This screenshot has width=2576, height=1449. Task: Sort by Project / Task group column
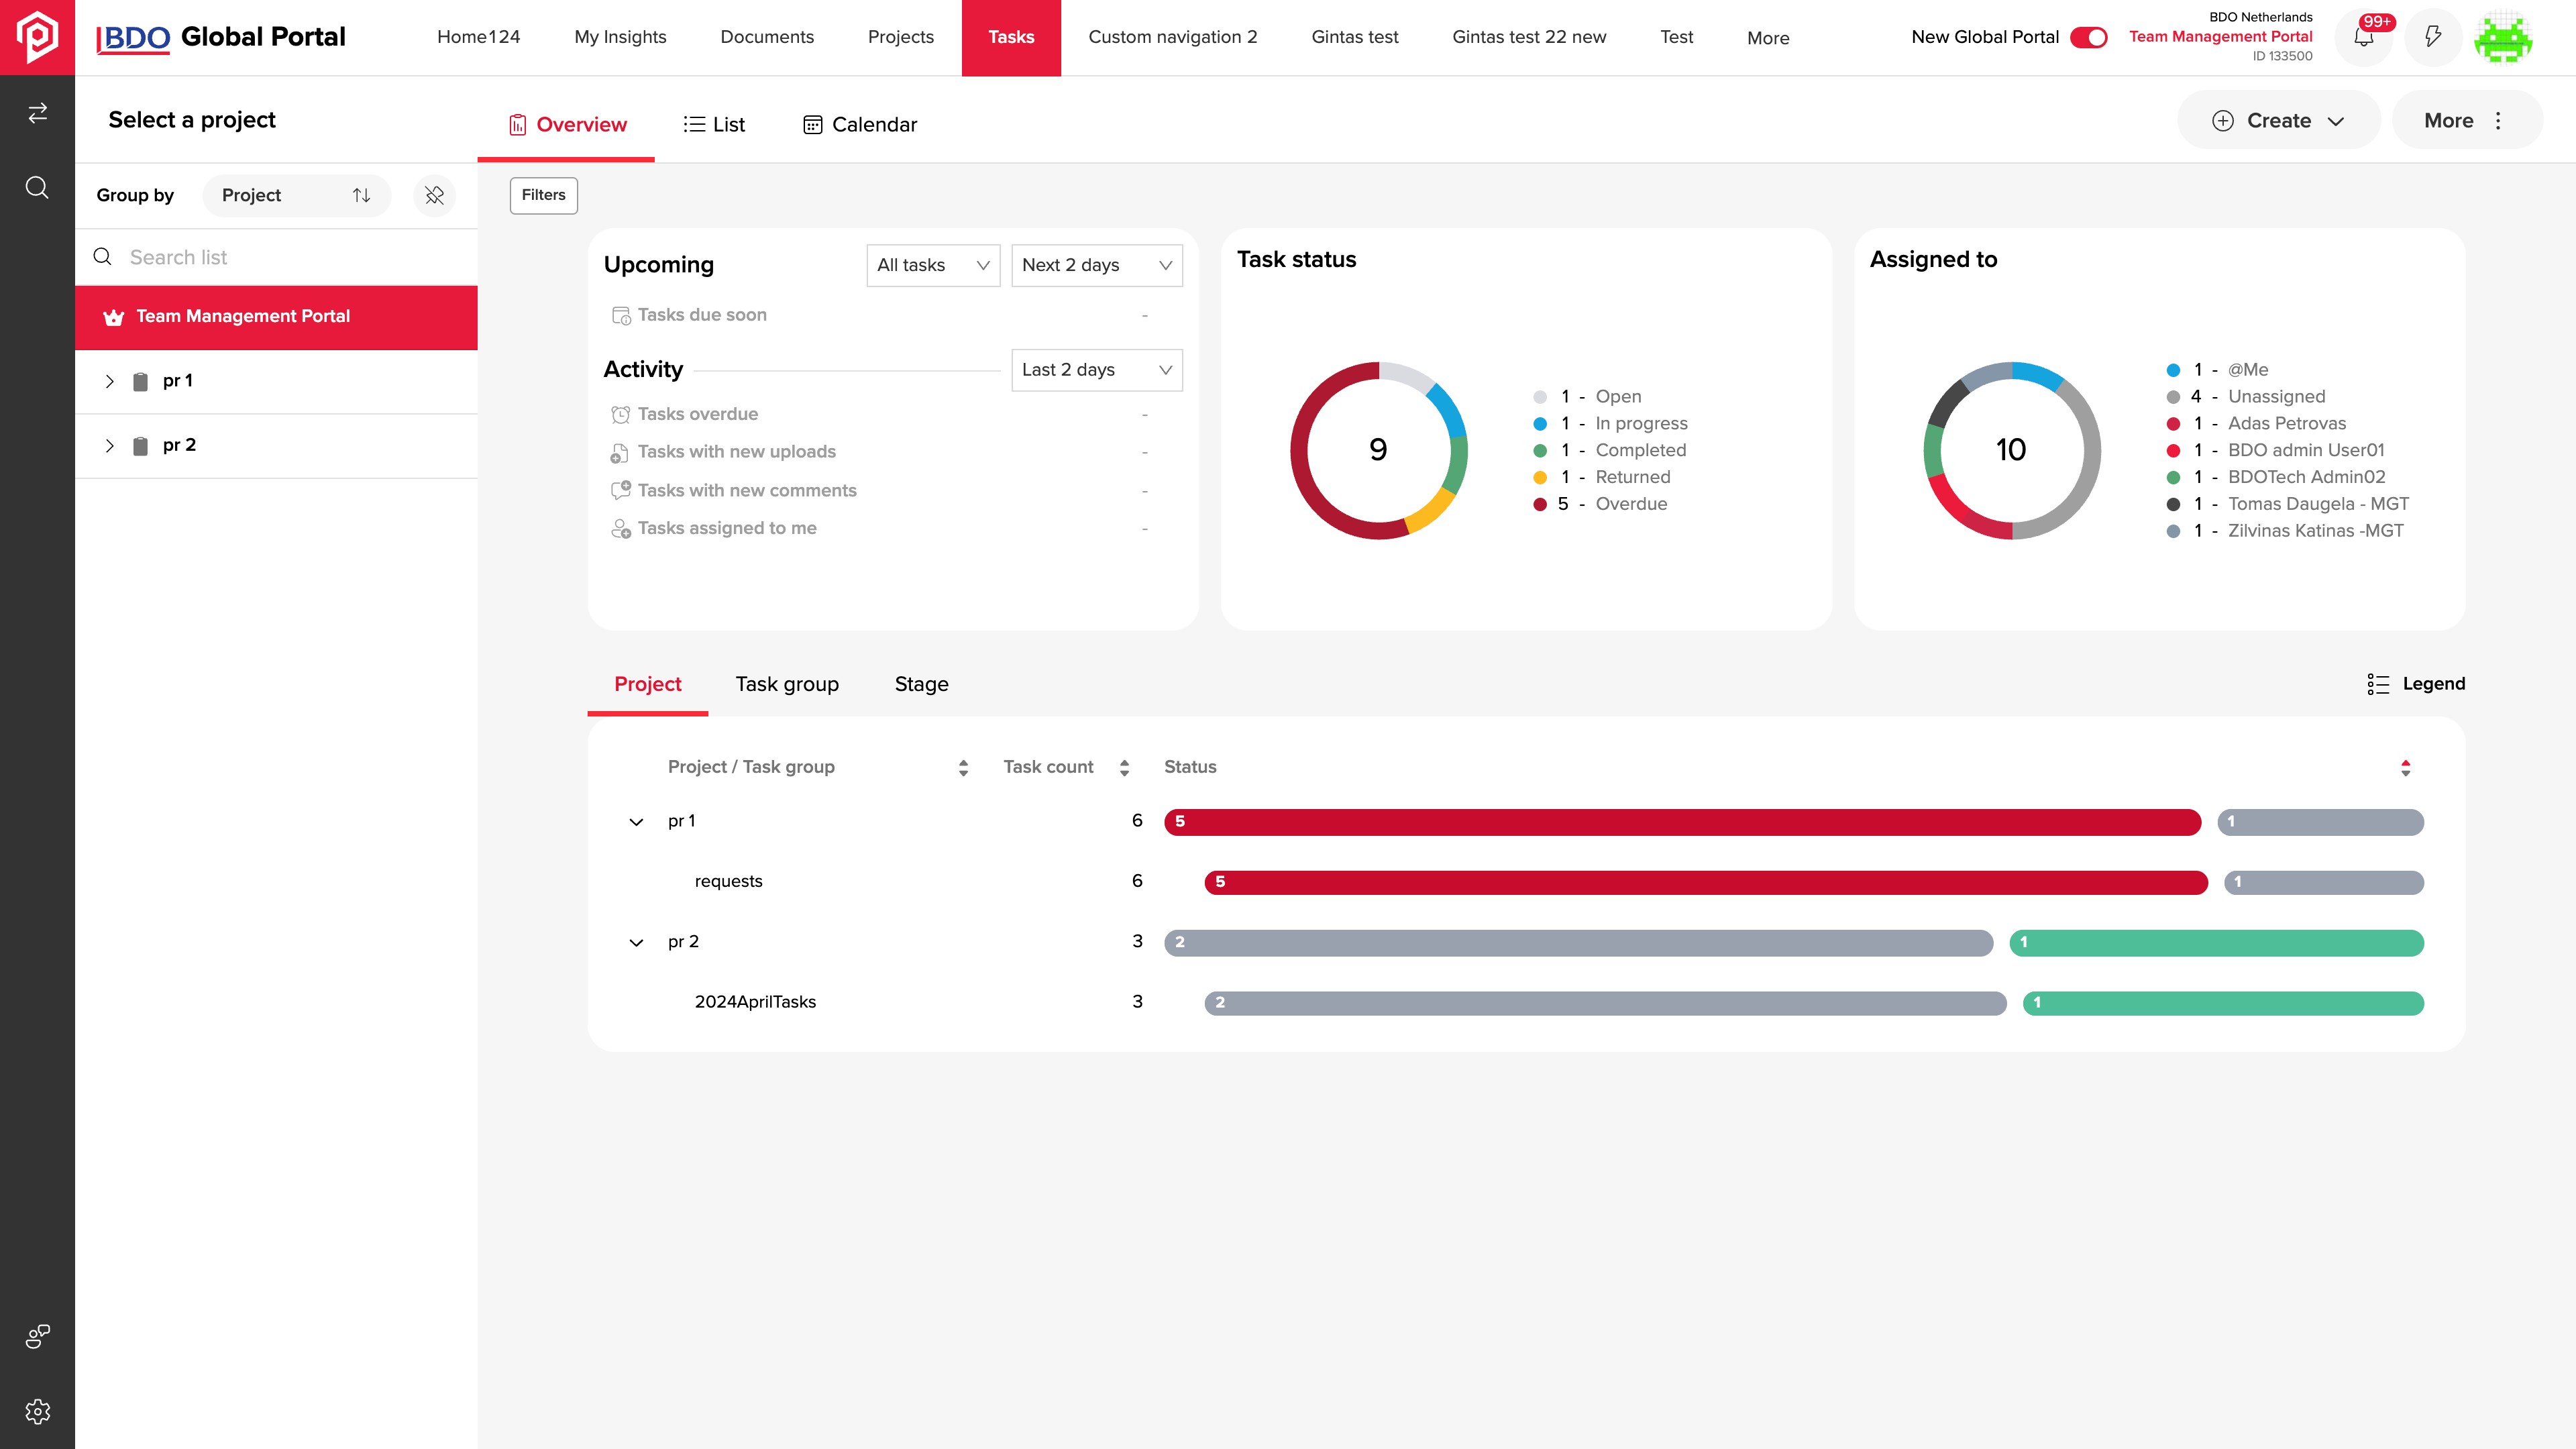963,767
